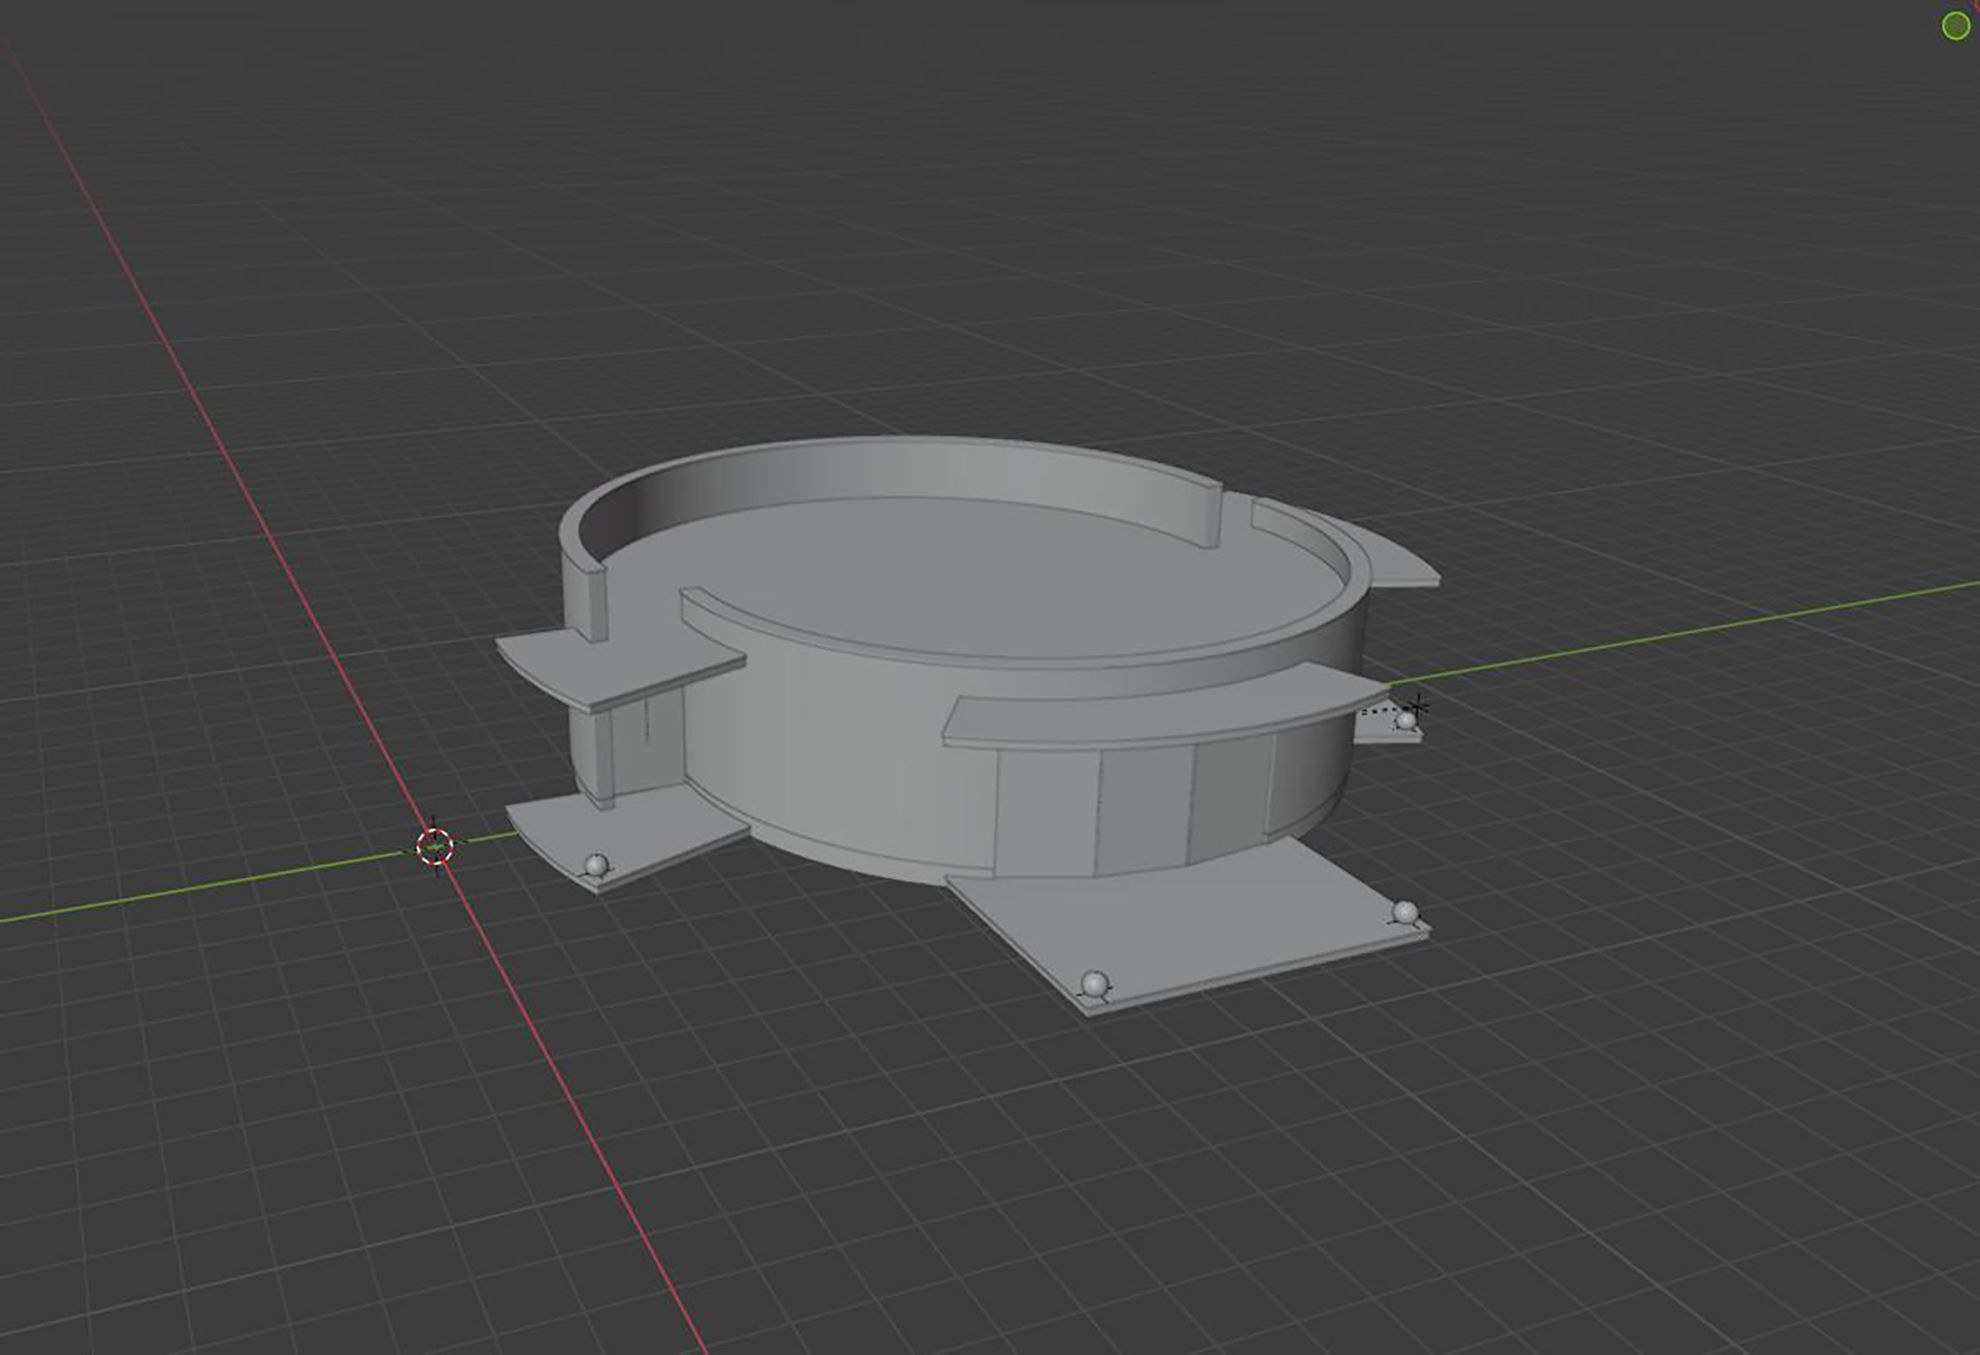Select the sphere on the far right platform

(x=1406, y=720)
